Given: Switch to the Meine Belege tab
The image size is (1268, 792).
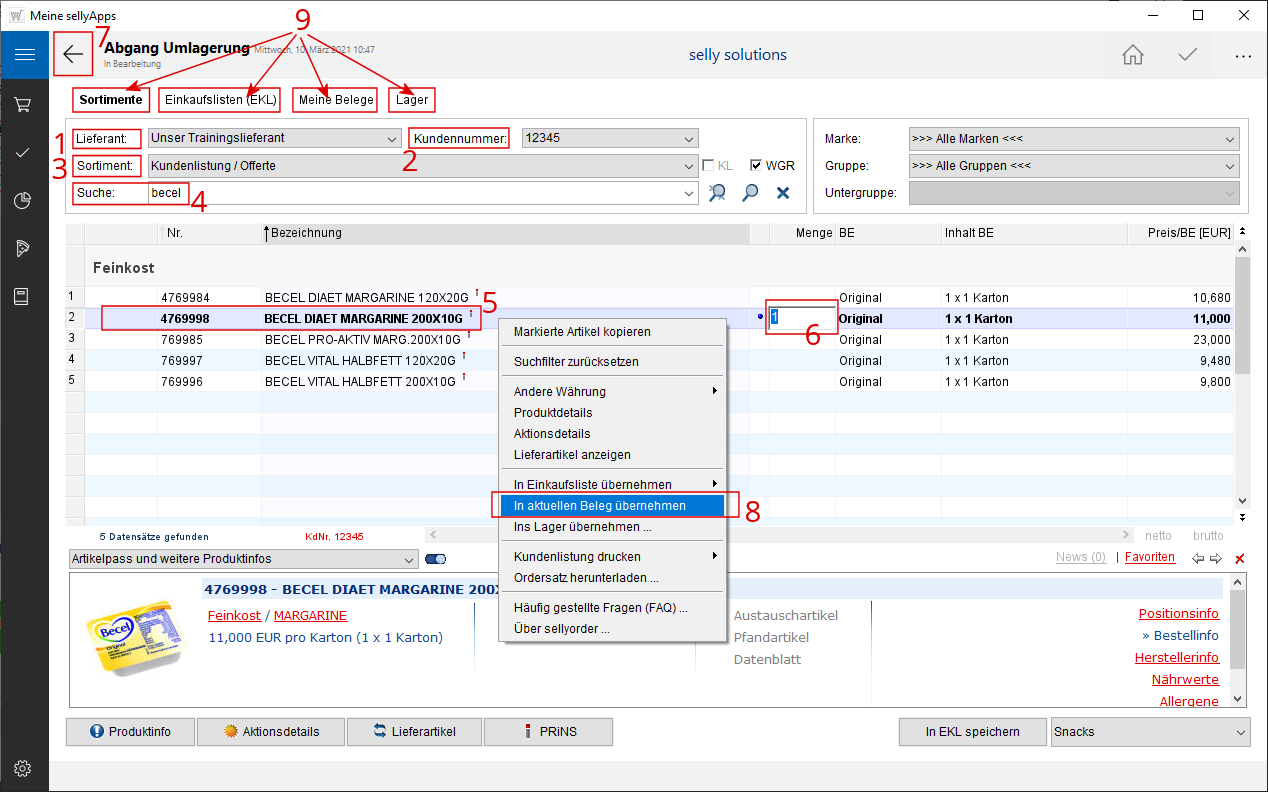Looking at the screenshot, I should pyautogui.click(x=336, y=100).
